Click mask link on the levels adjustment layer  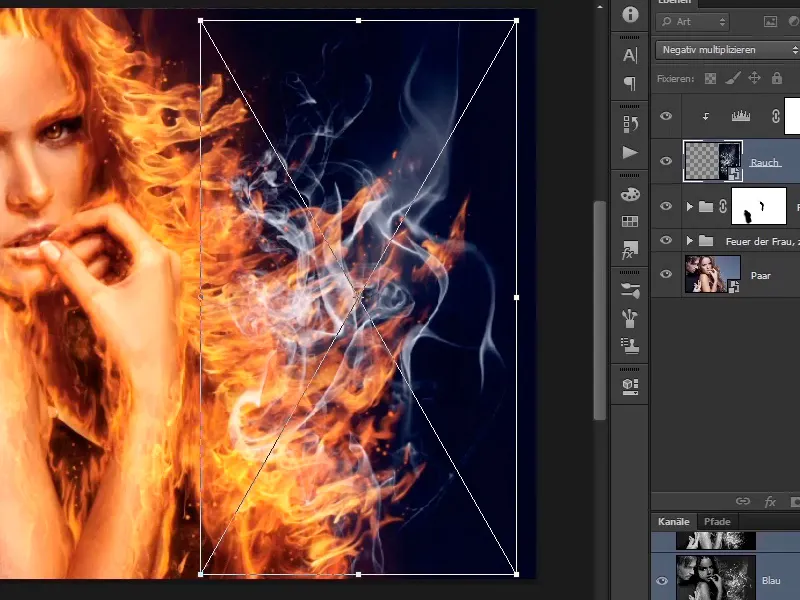pyautogui.click(x=776, y=116)
